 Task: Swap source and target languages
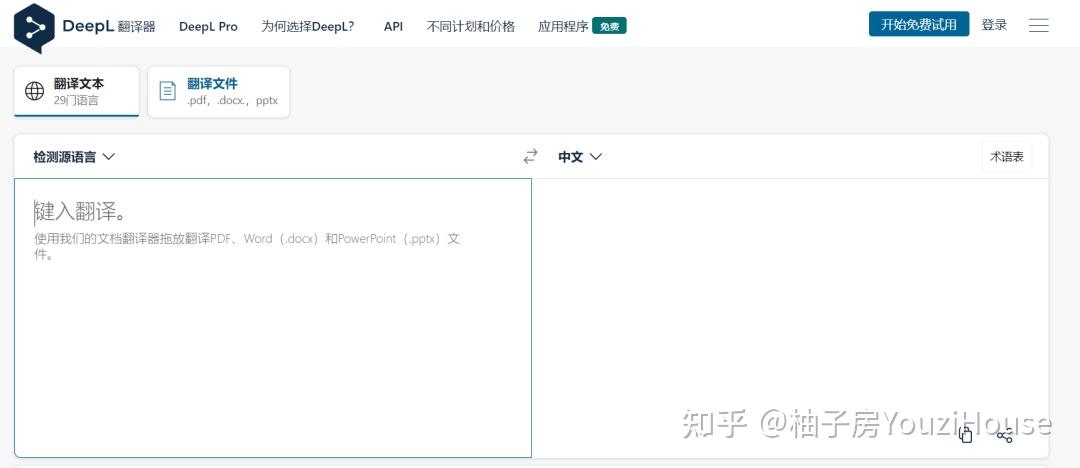click(x=530, y=157)
